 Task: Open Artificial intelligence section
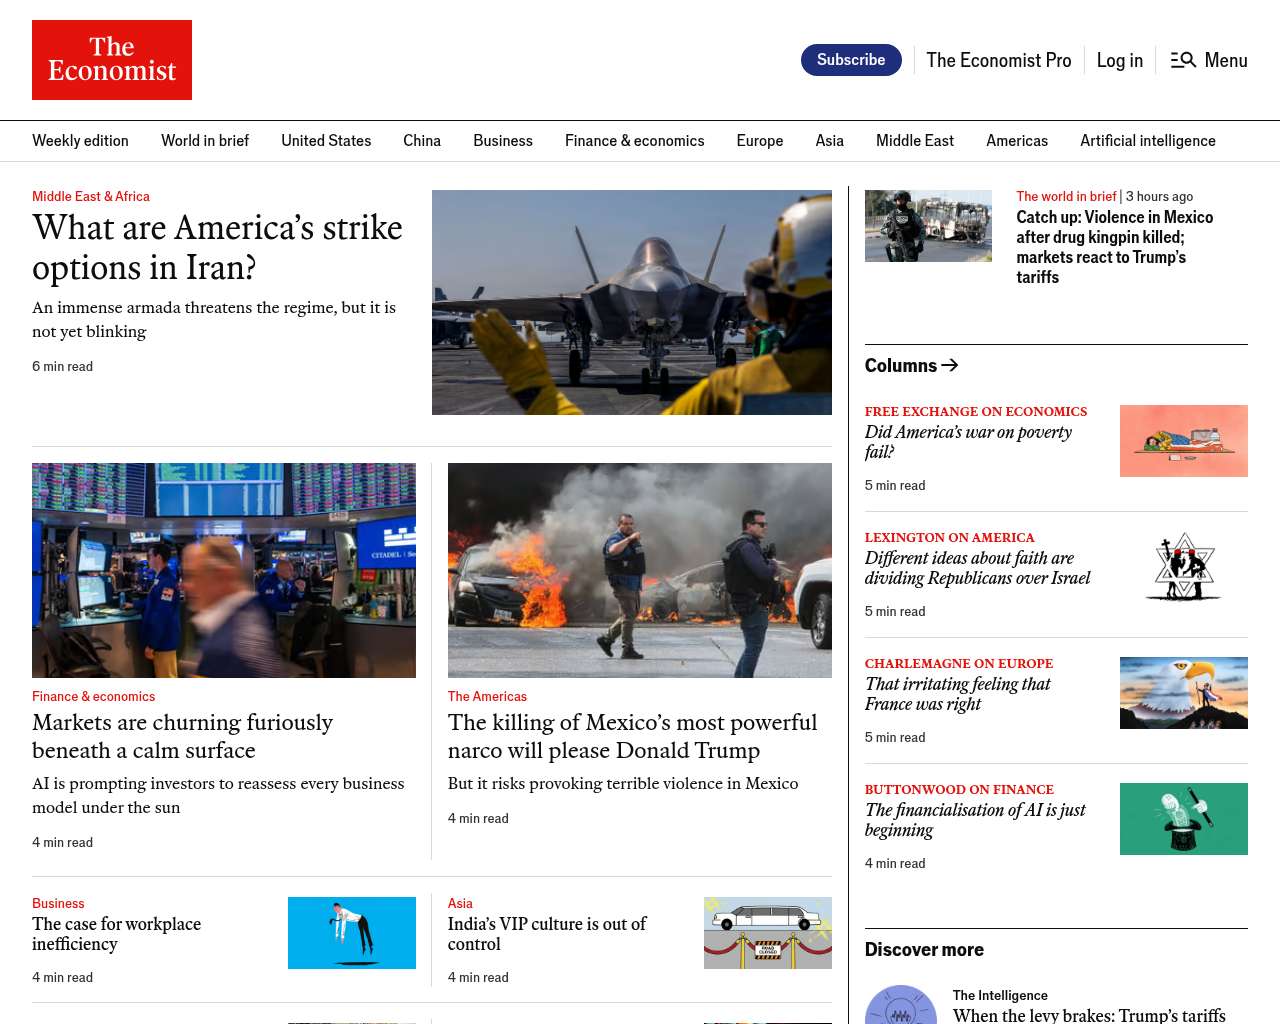click(x=1147, y=141)
